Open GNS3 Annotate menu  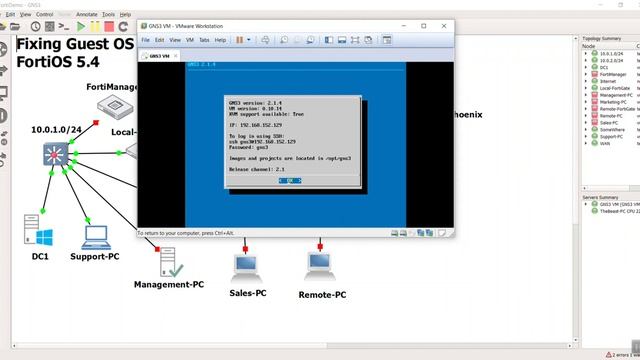87,14
